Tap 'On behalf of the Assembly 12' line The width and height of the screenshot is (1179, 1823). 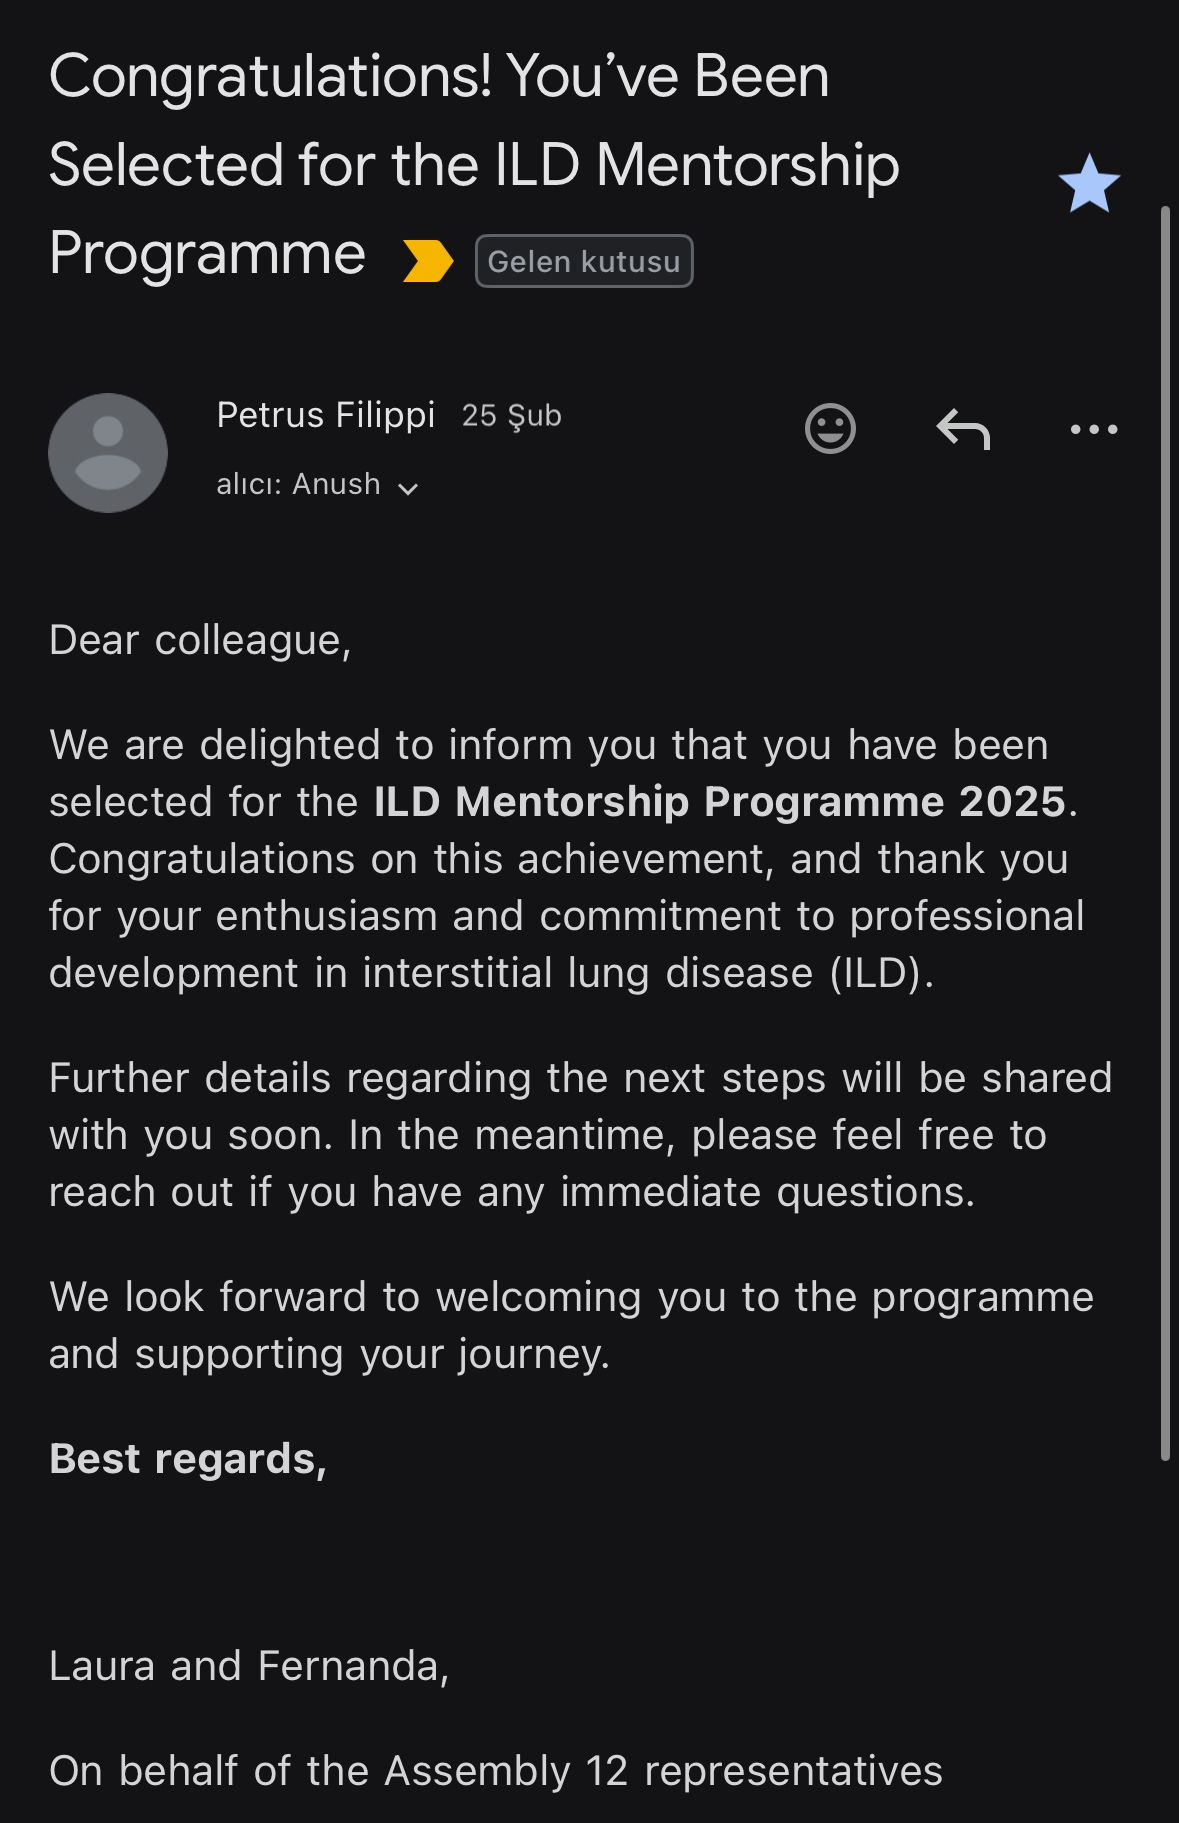495,1771
